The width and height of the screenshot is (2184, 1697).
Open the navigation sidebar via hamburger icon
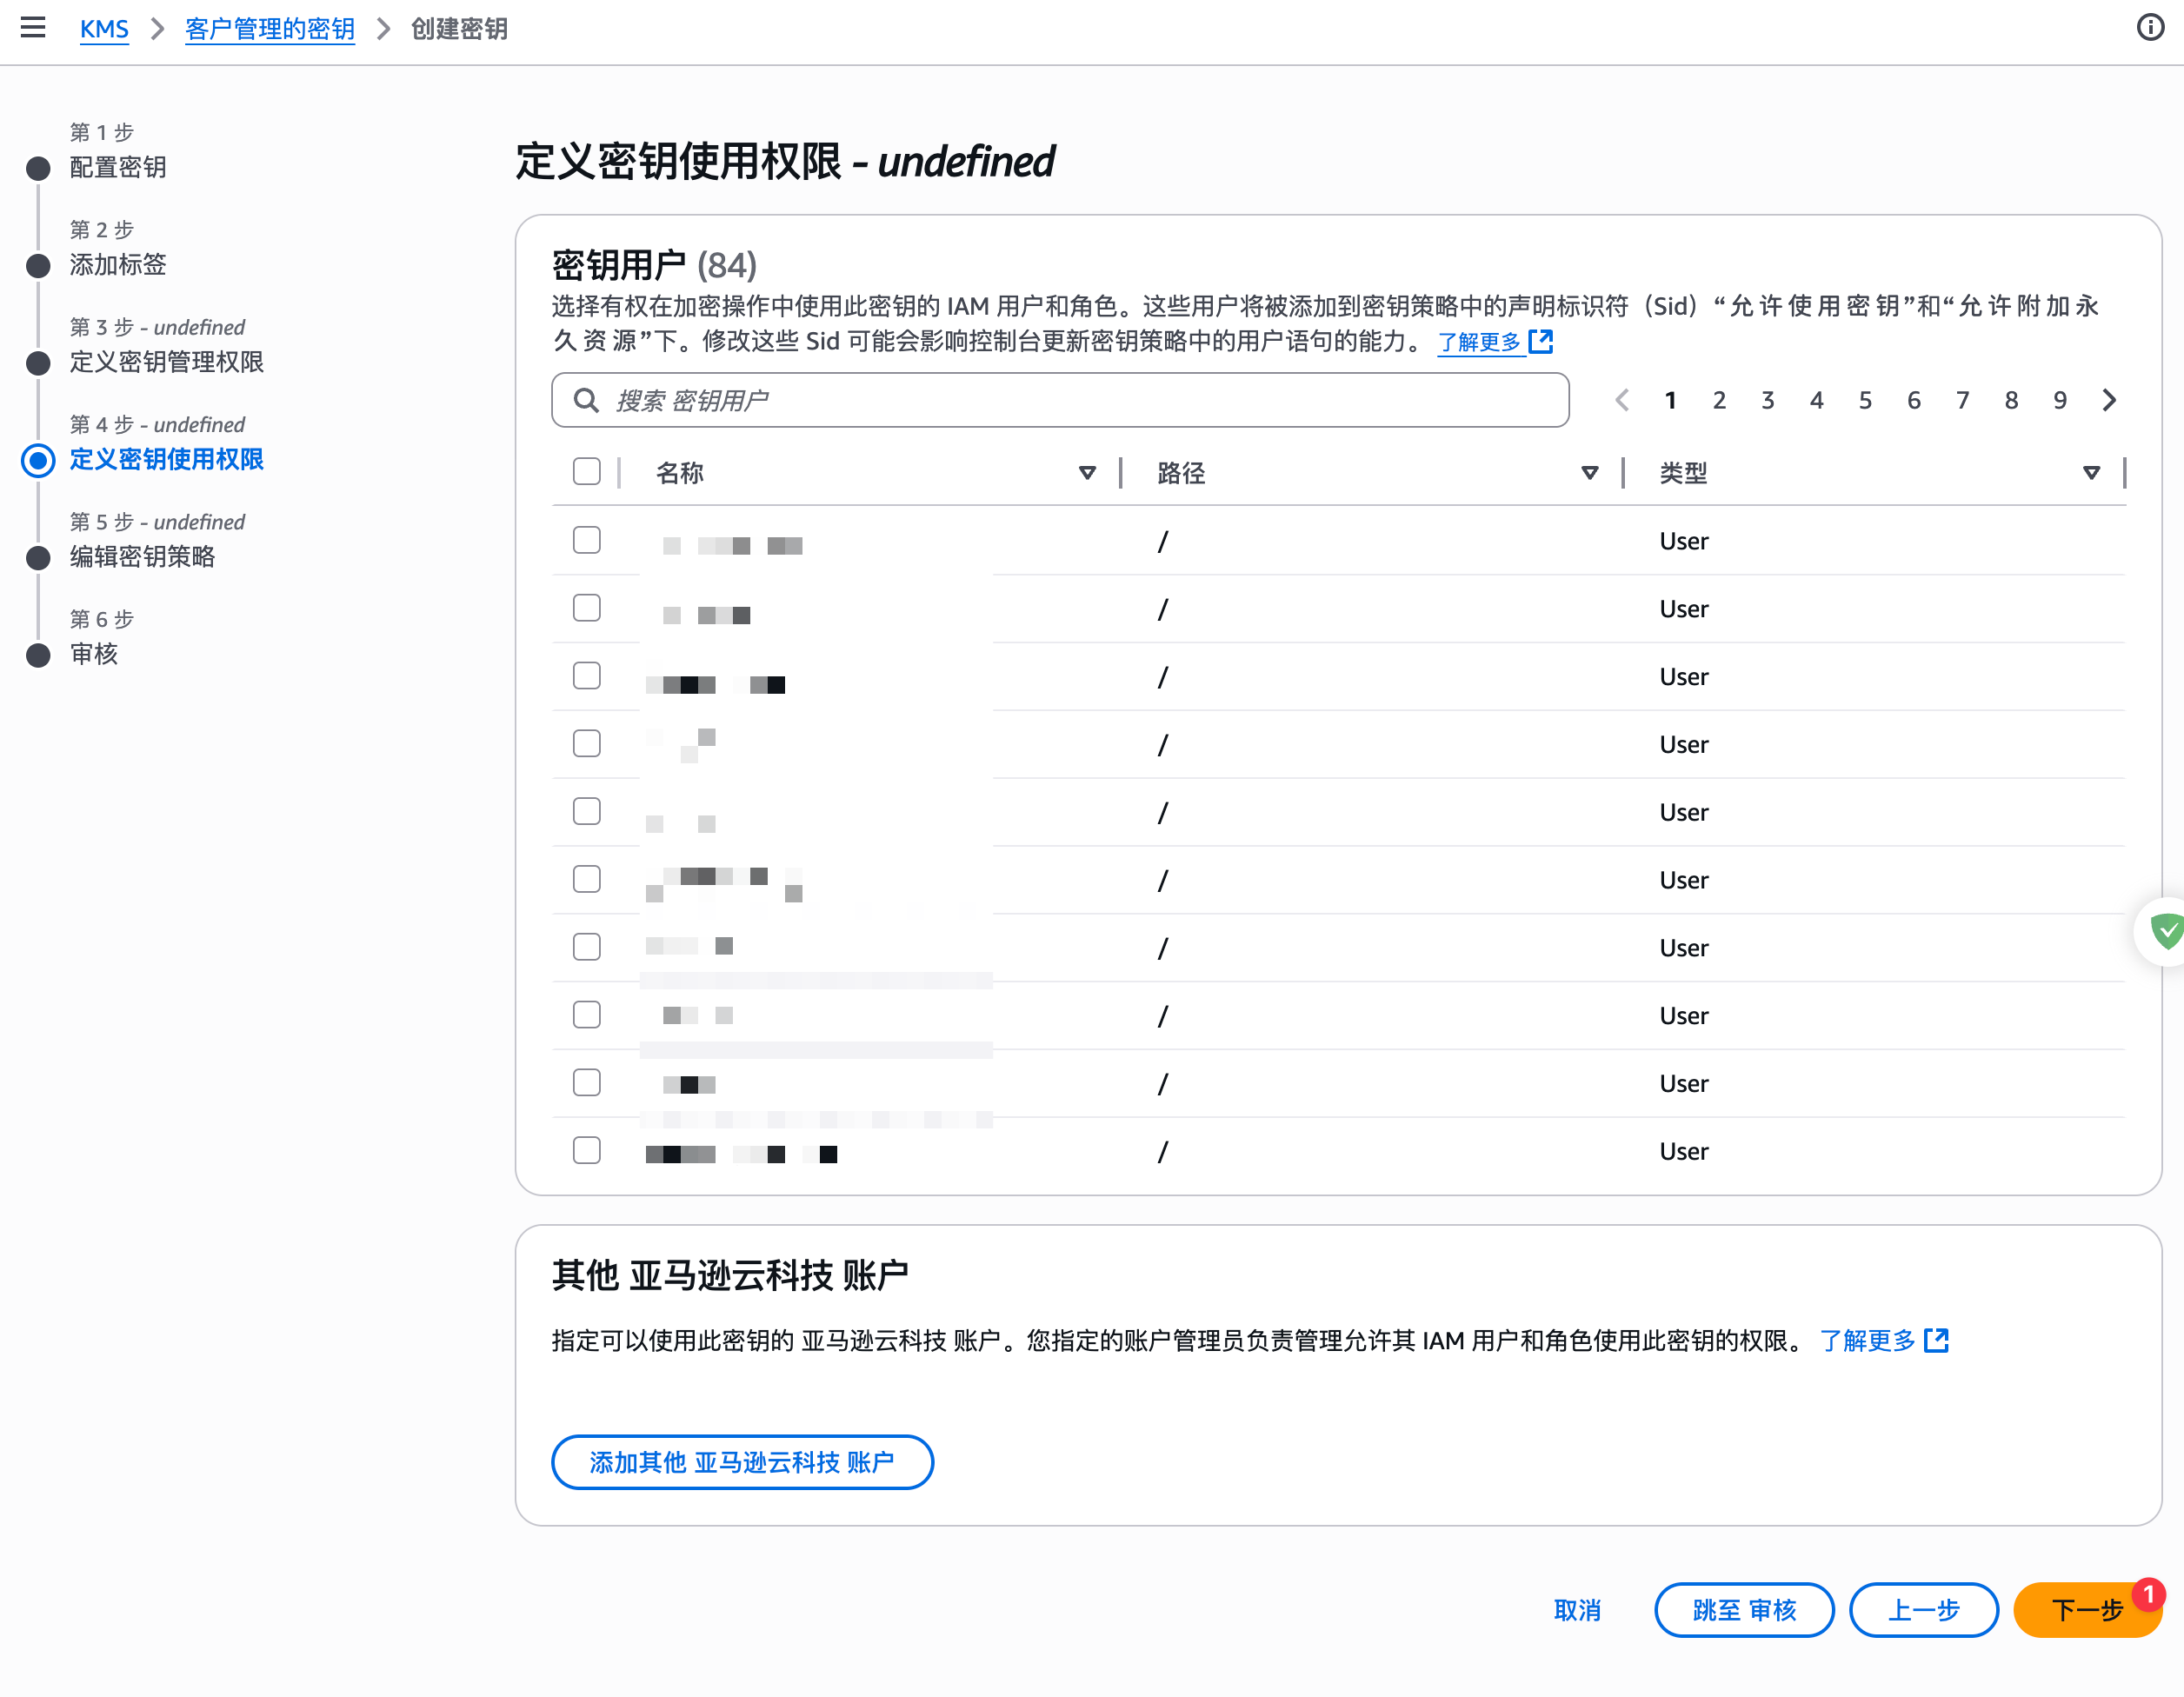[x=33, y=28]
